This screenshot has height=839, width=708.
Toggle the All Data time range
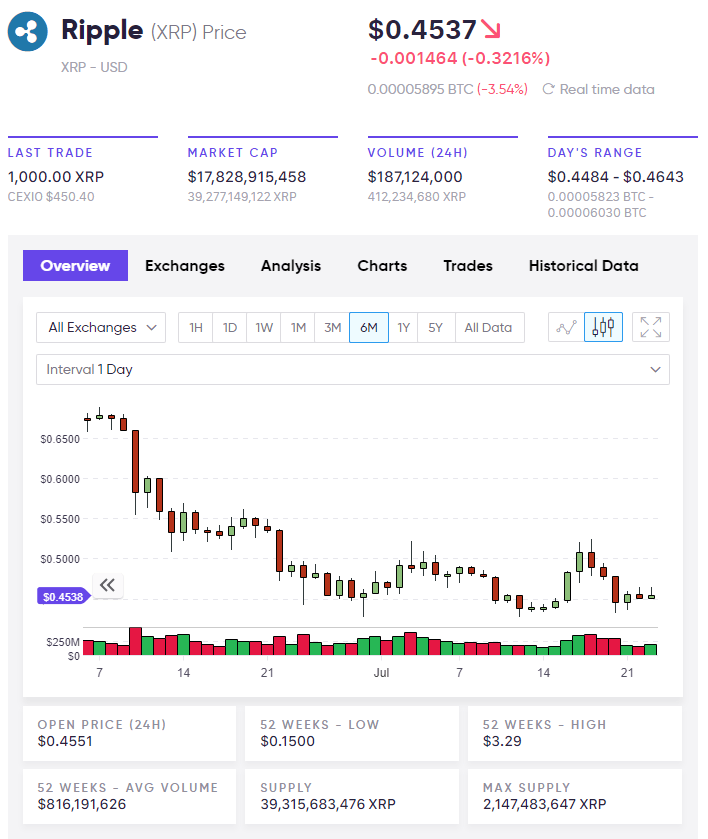[488, 327]
